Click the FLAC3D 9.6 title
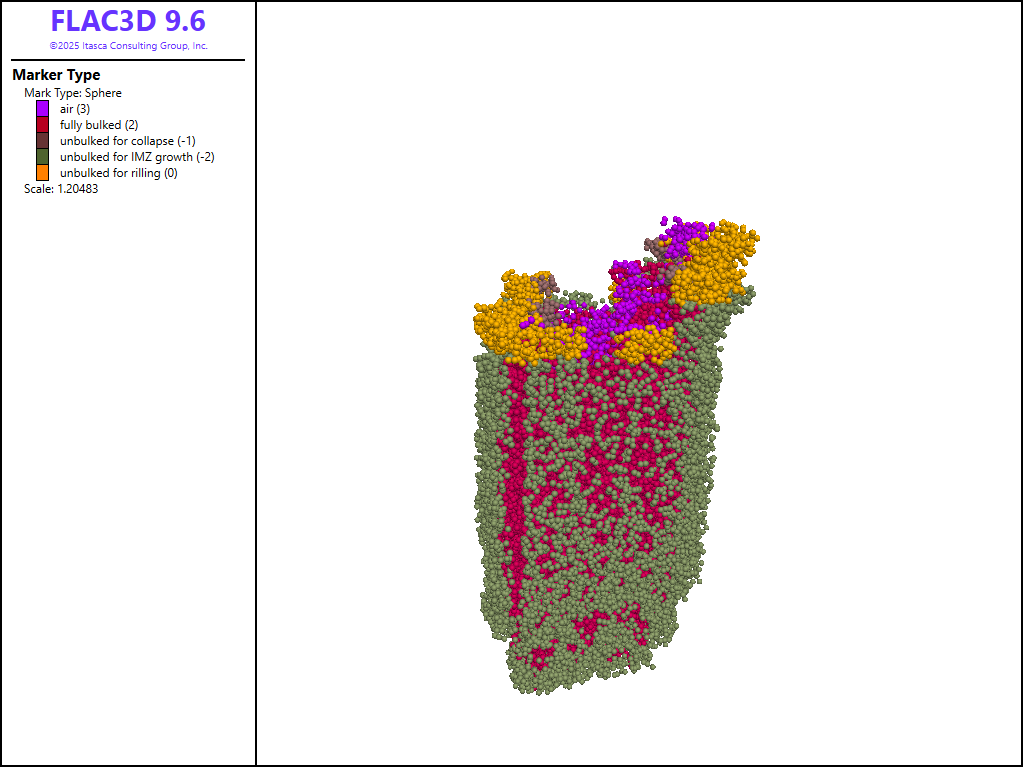 click(128, 21)
